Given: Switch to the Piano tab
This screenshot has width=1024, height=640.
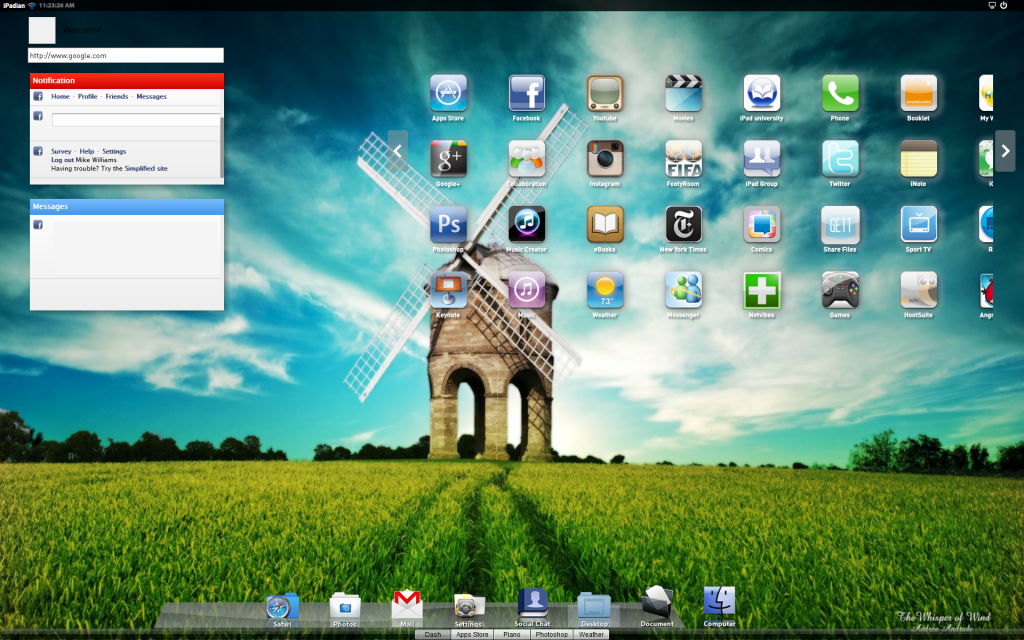Looking at the screenshot, I should [x=512, y=634].
